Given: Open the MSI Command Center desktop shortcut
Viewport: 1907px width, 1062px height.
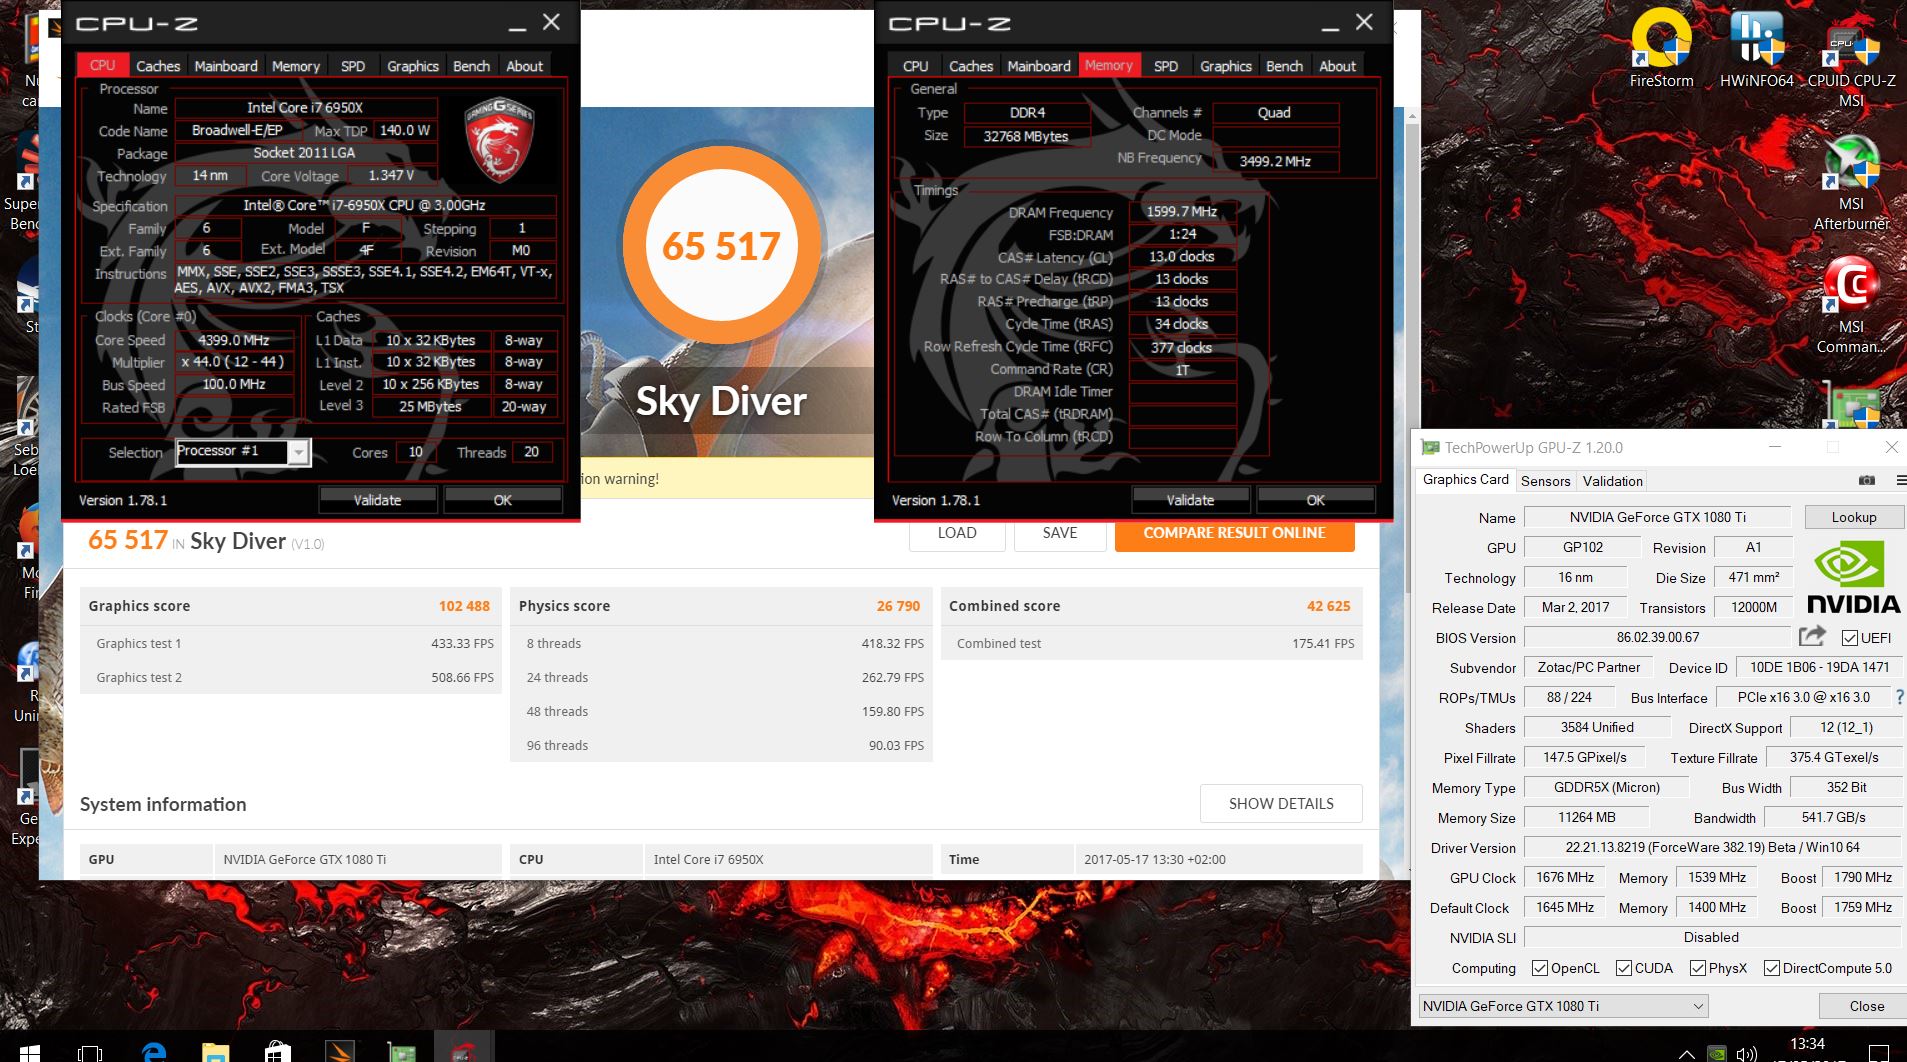Looking at the screenshot, I should (x=1851, y=306).
